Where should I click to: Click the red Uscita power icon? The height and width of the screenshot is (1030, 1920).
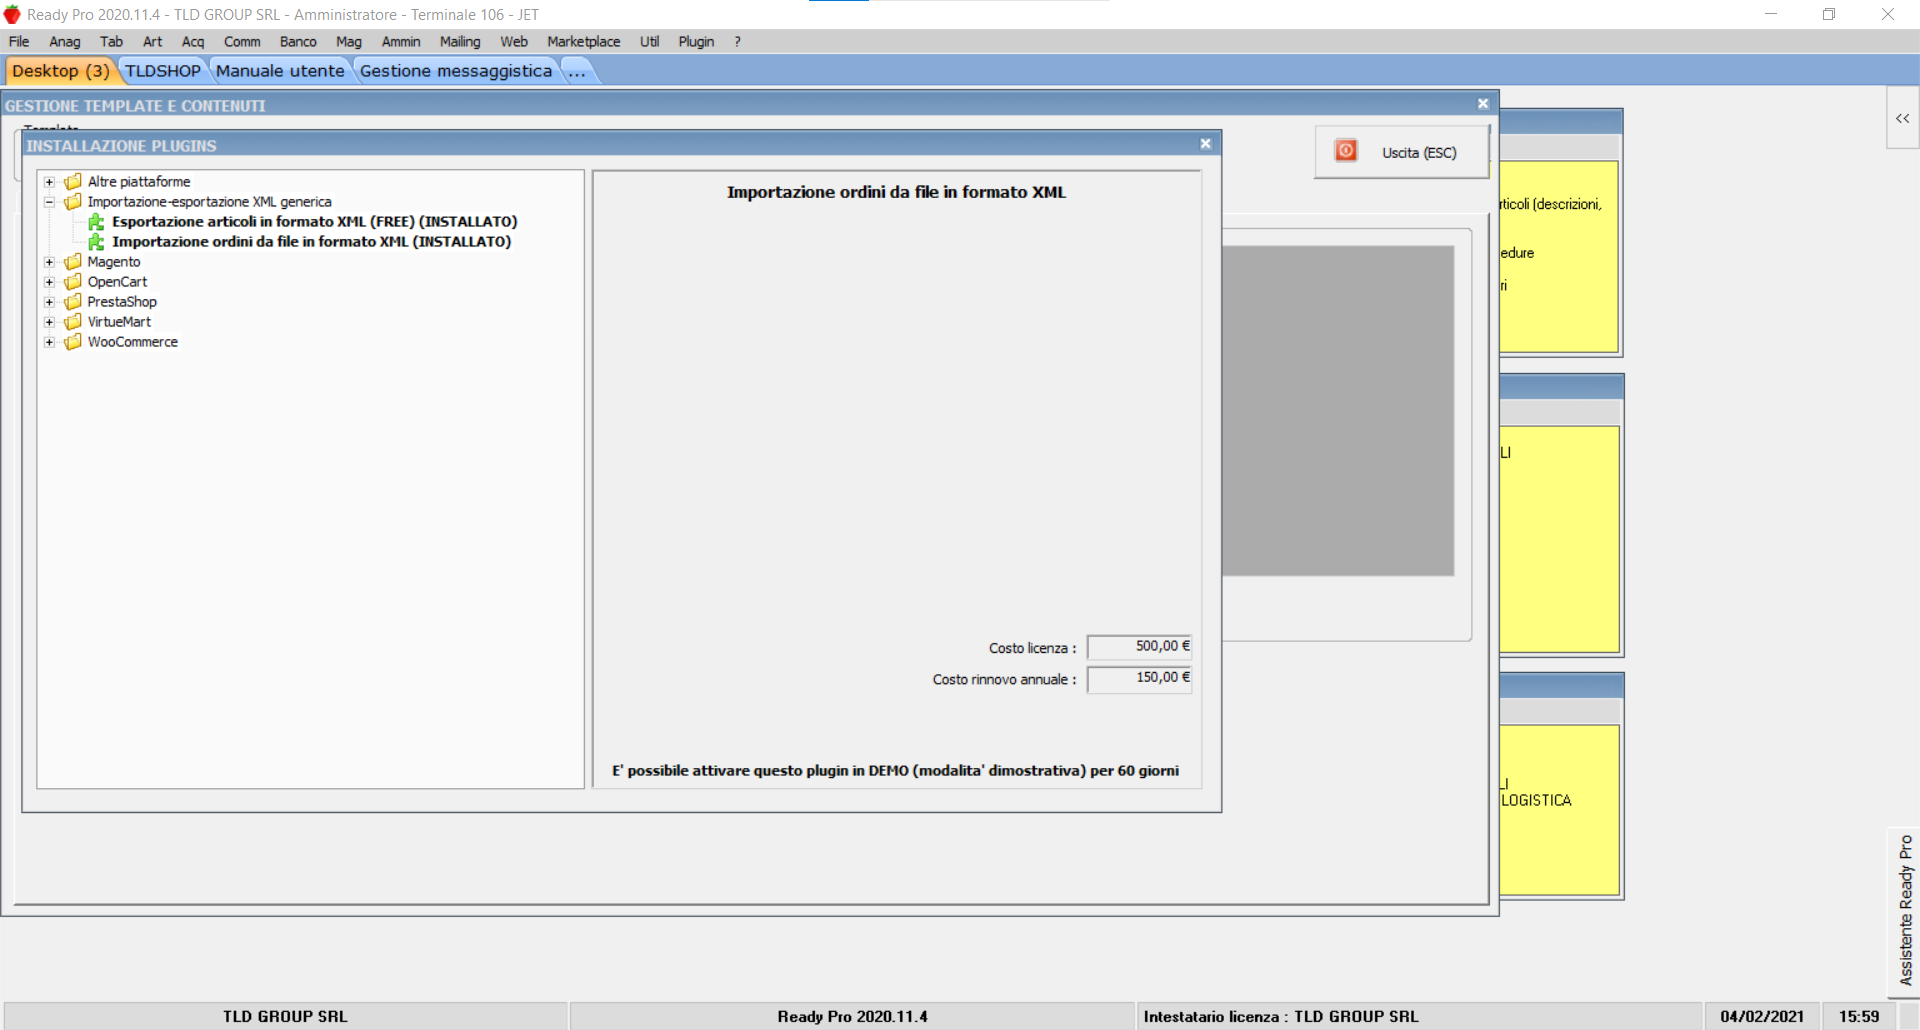(x=1346, y=151)
